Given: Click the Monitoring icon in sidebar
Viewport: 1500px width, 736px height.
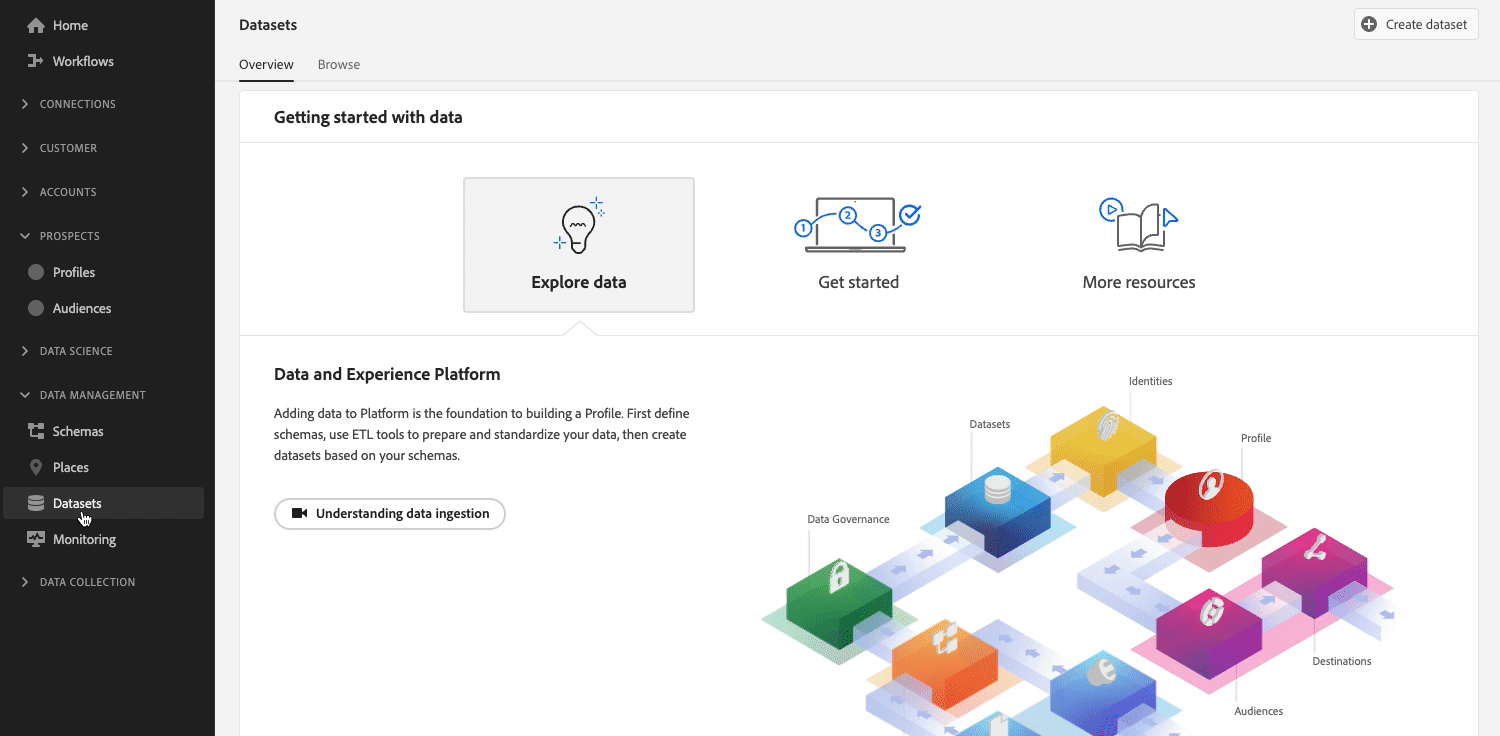Looking at the screenshot, I should [36, 539].
